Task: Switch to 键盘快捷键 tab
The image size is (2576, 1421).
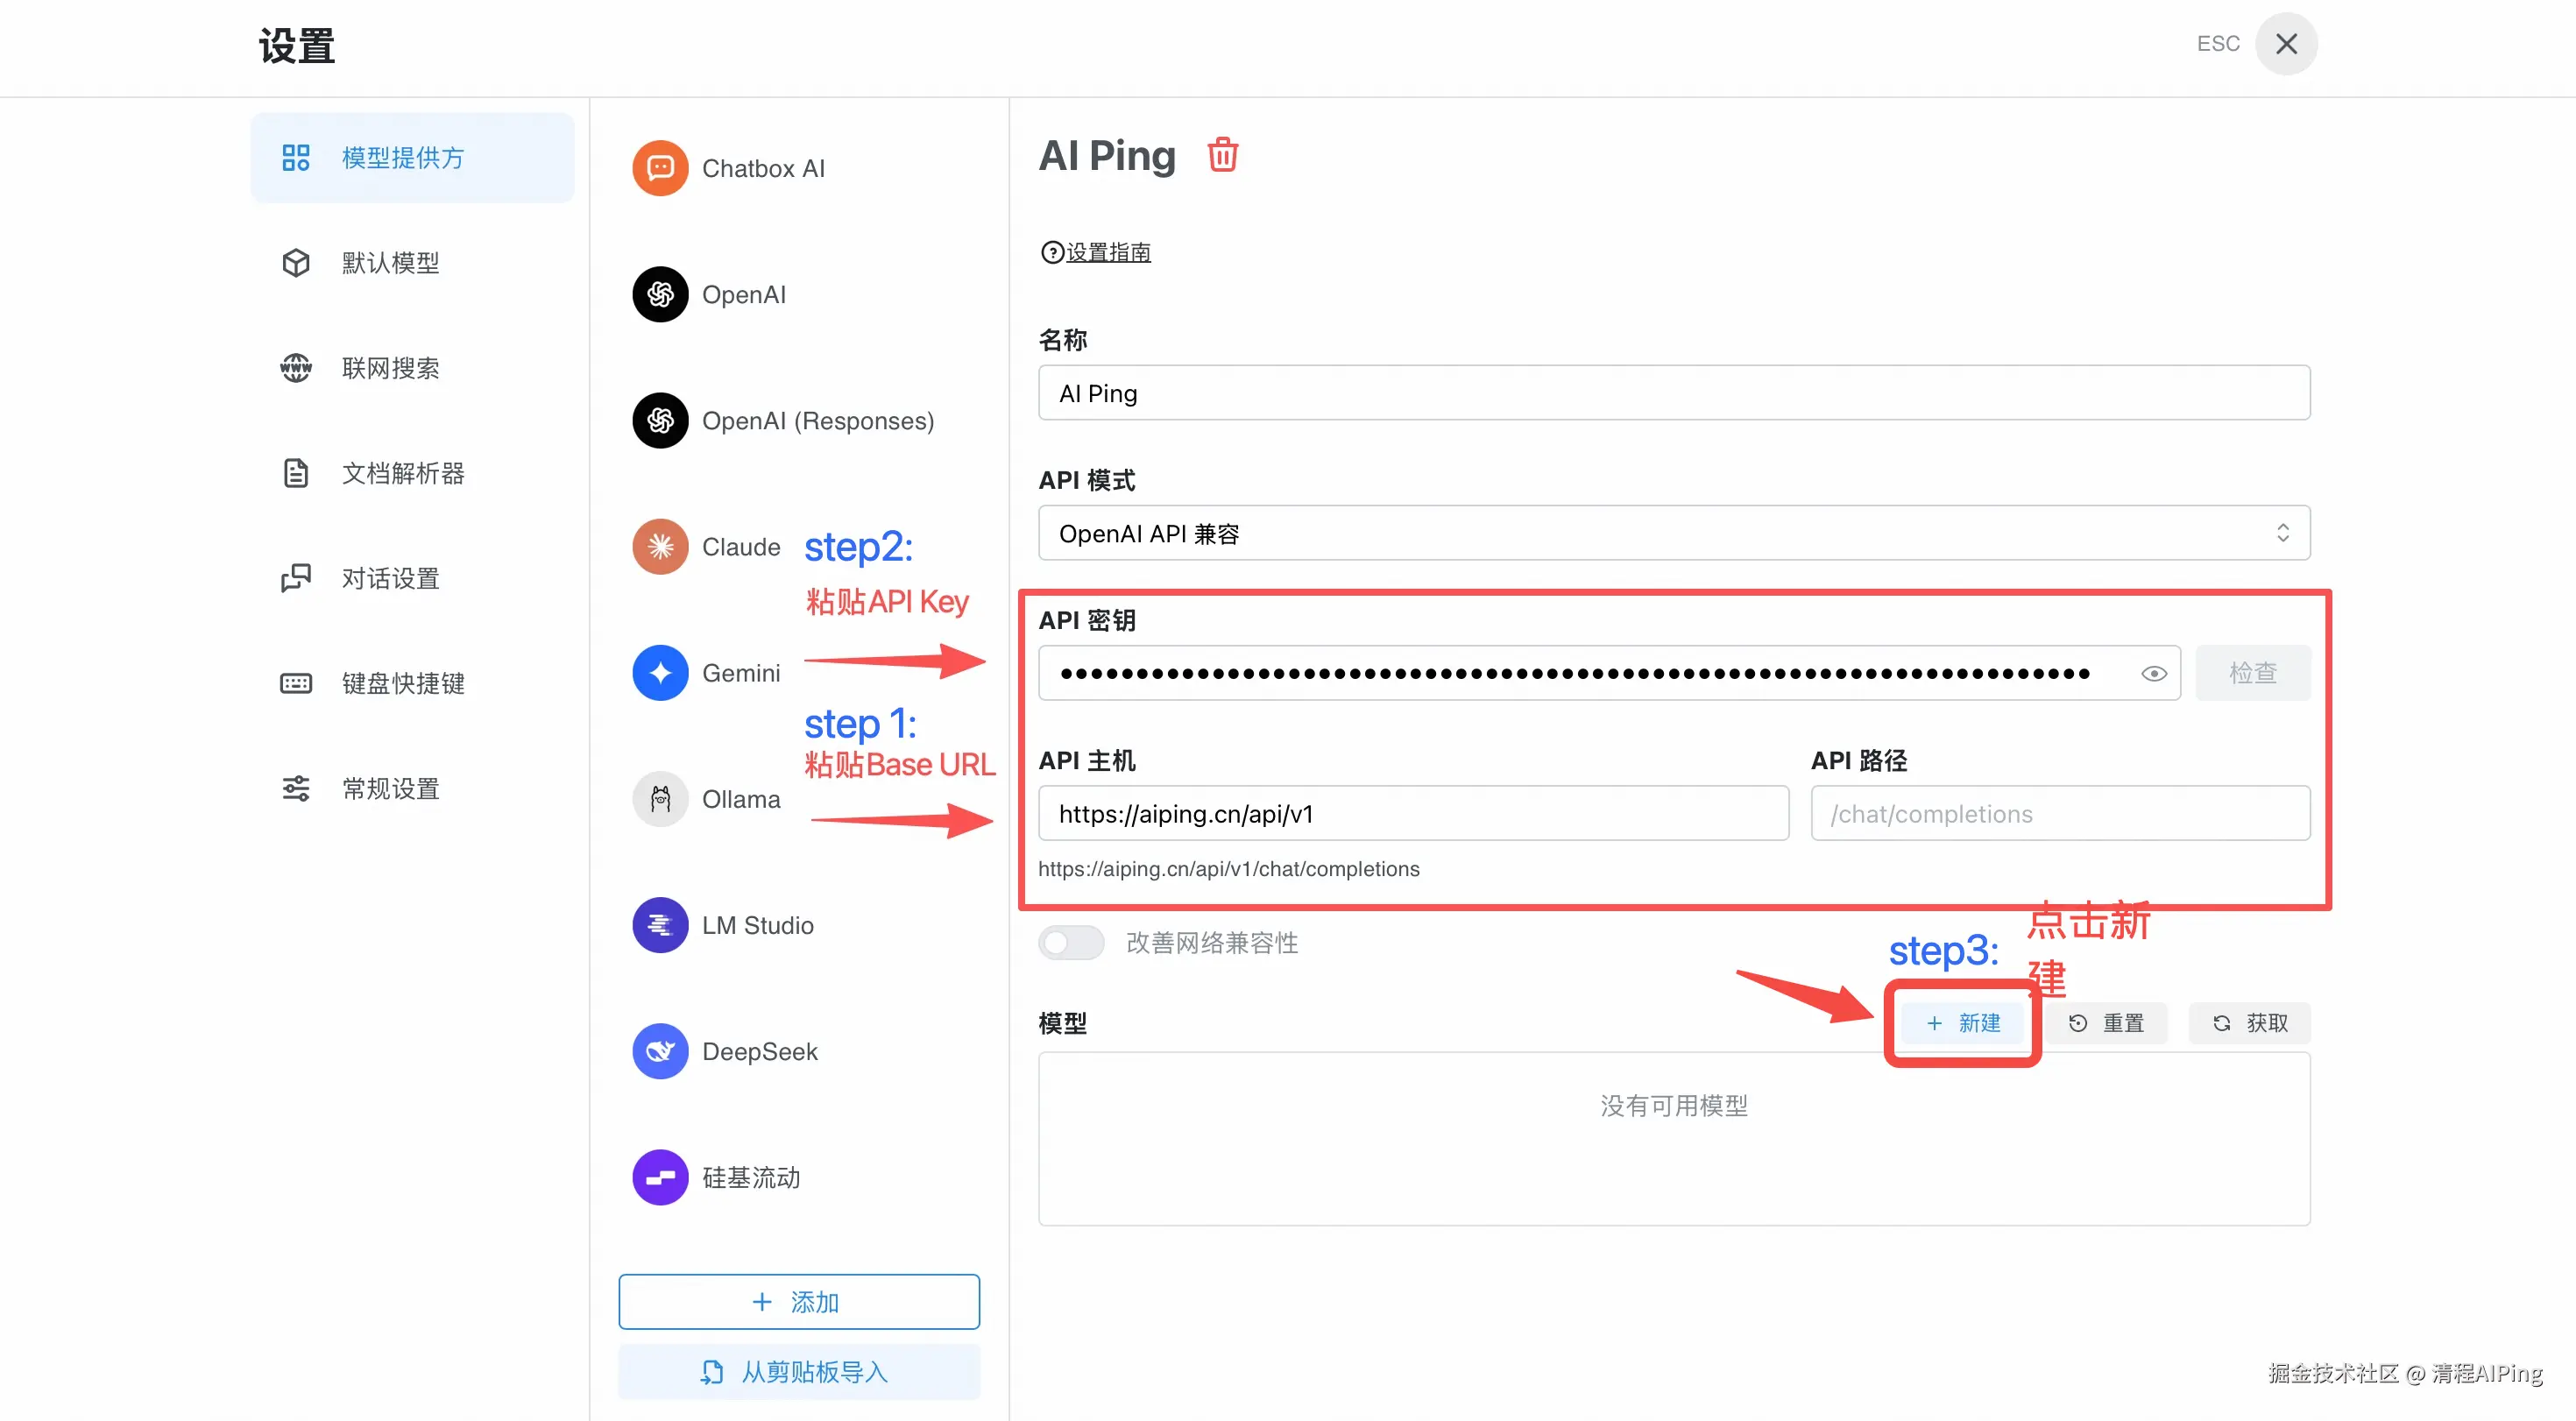Action: point(402,684)
